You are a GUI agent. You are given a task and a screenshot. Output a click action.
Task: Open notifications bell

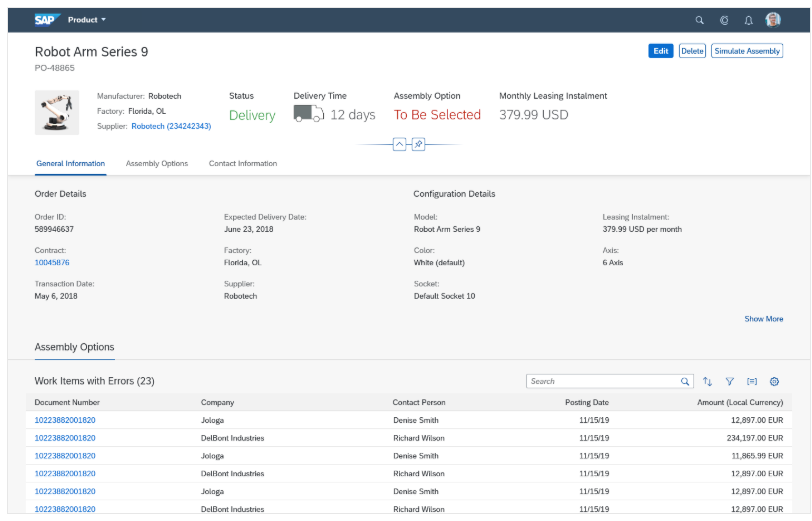[x=748, y=20]
